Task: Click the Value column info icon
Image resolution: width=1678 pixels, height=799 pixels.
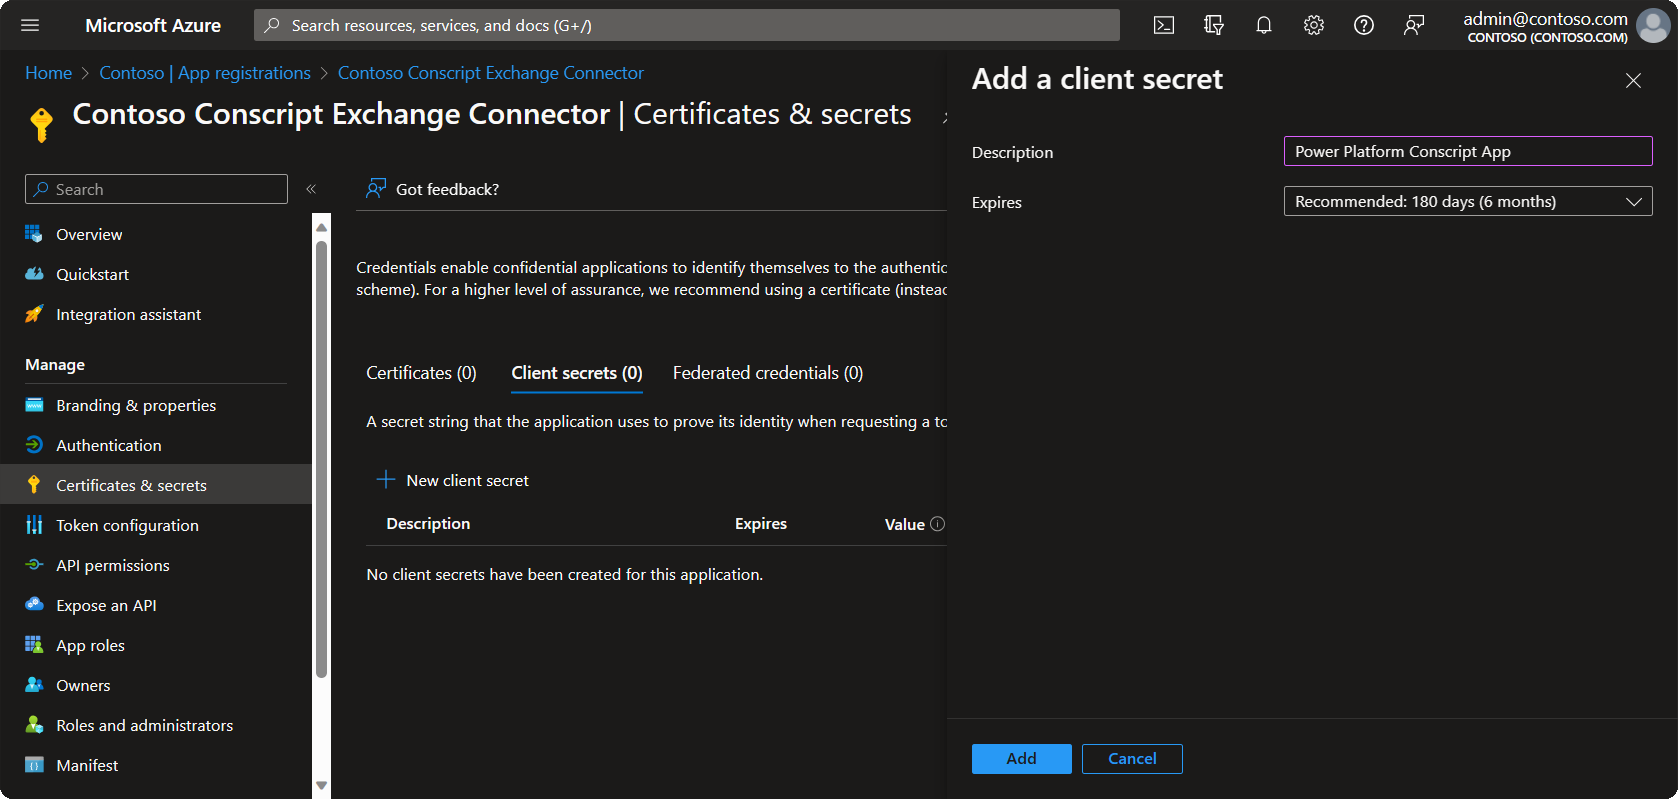Action: coord(937,524)
